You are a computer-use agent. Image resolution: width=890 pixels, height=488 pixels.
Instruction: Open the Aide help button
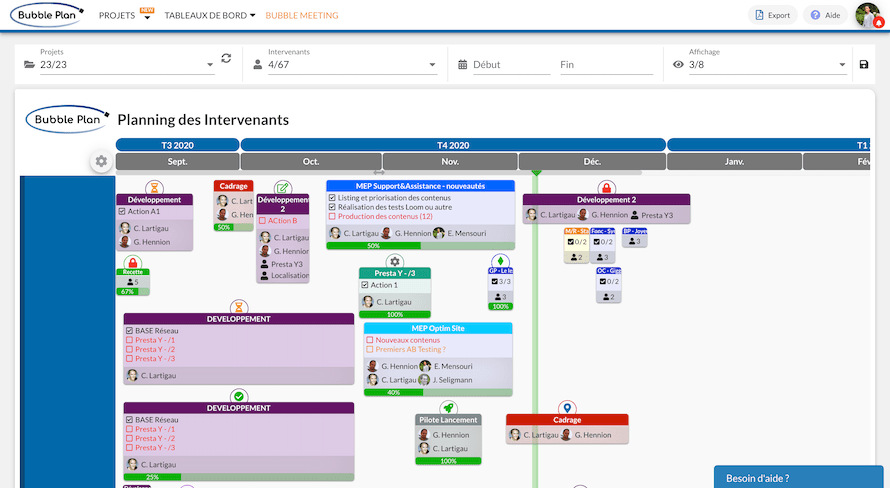coord(825,15)
